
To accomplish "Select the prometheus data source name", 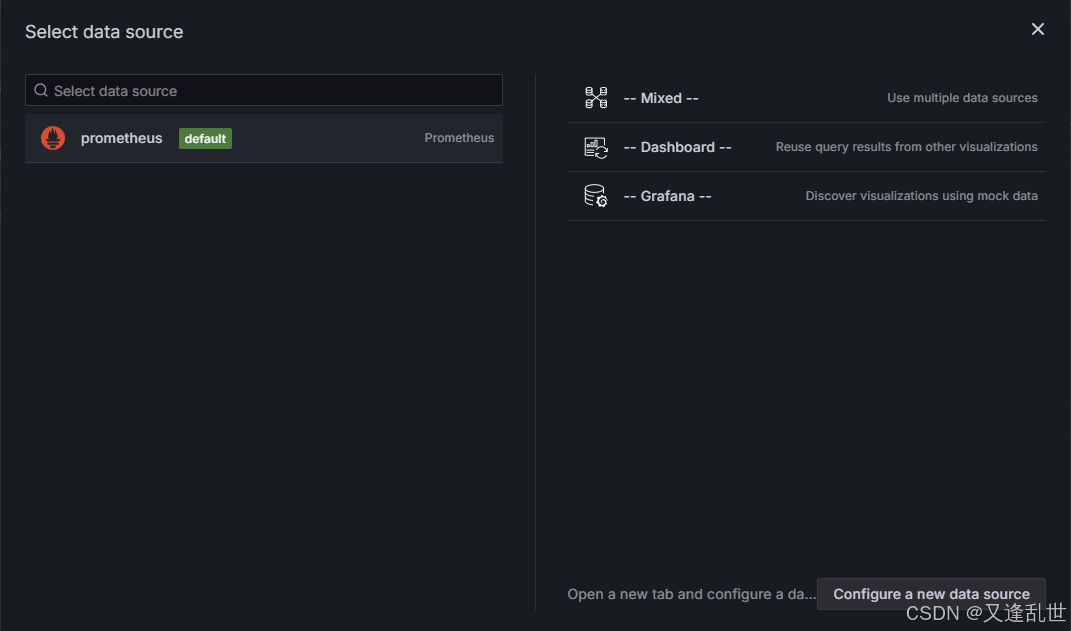I will (x=122, y=138).
